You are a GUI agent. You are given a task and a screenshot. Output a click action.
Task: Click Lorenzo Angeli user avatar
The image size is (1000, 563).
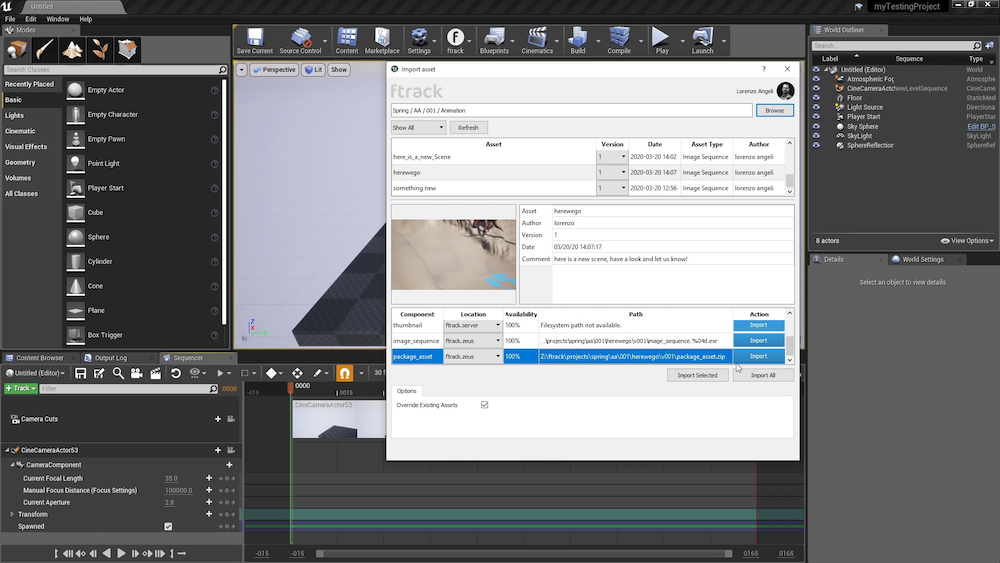[x=785, y=91]
